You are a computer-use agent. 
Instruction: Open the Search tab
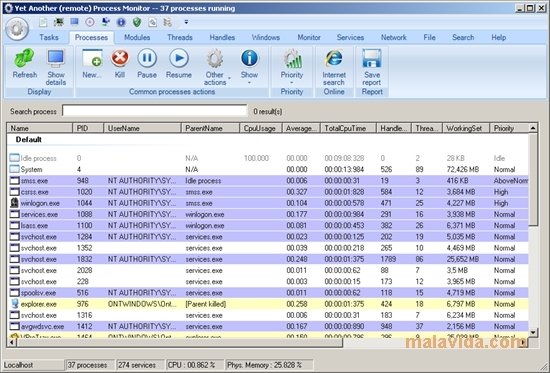(463, 38)
